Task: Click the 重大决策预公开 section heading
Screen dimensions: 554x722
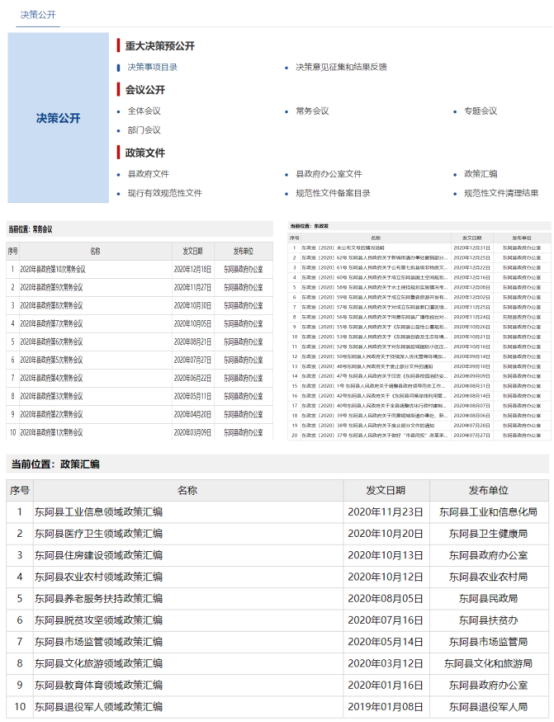Action: 160,46
